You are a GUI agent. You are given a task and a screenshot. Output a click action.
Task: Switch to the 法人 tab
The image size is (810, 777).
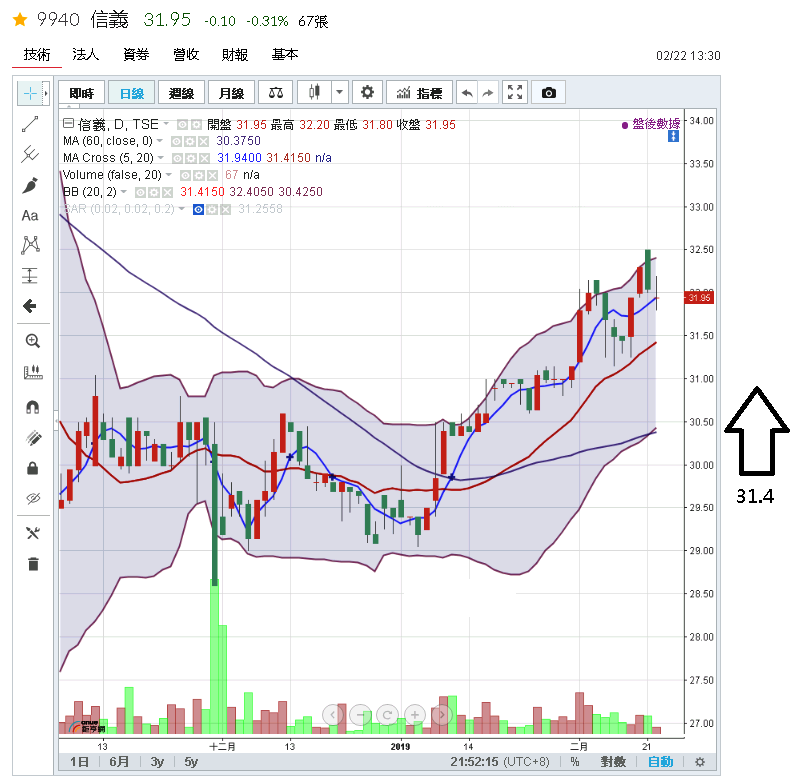coord(85,55)
